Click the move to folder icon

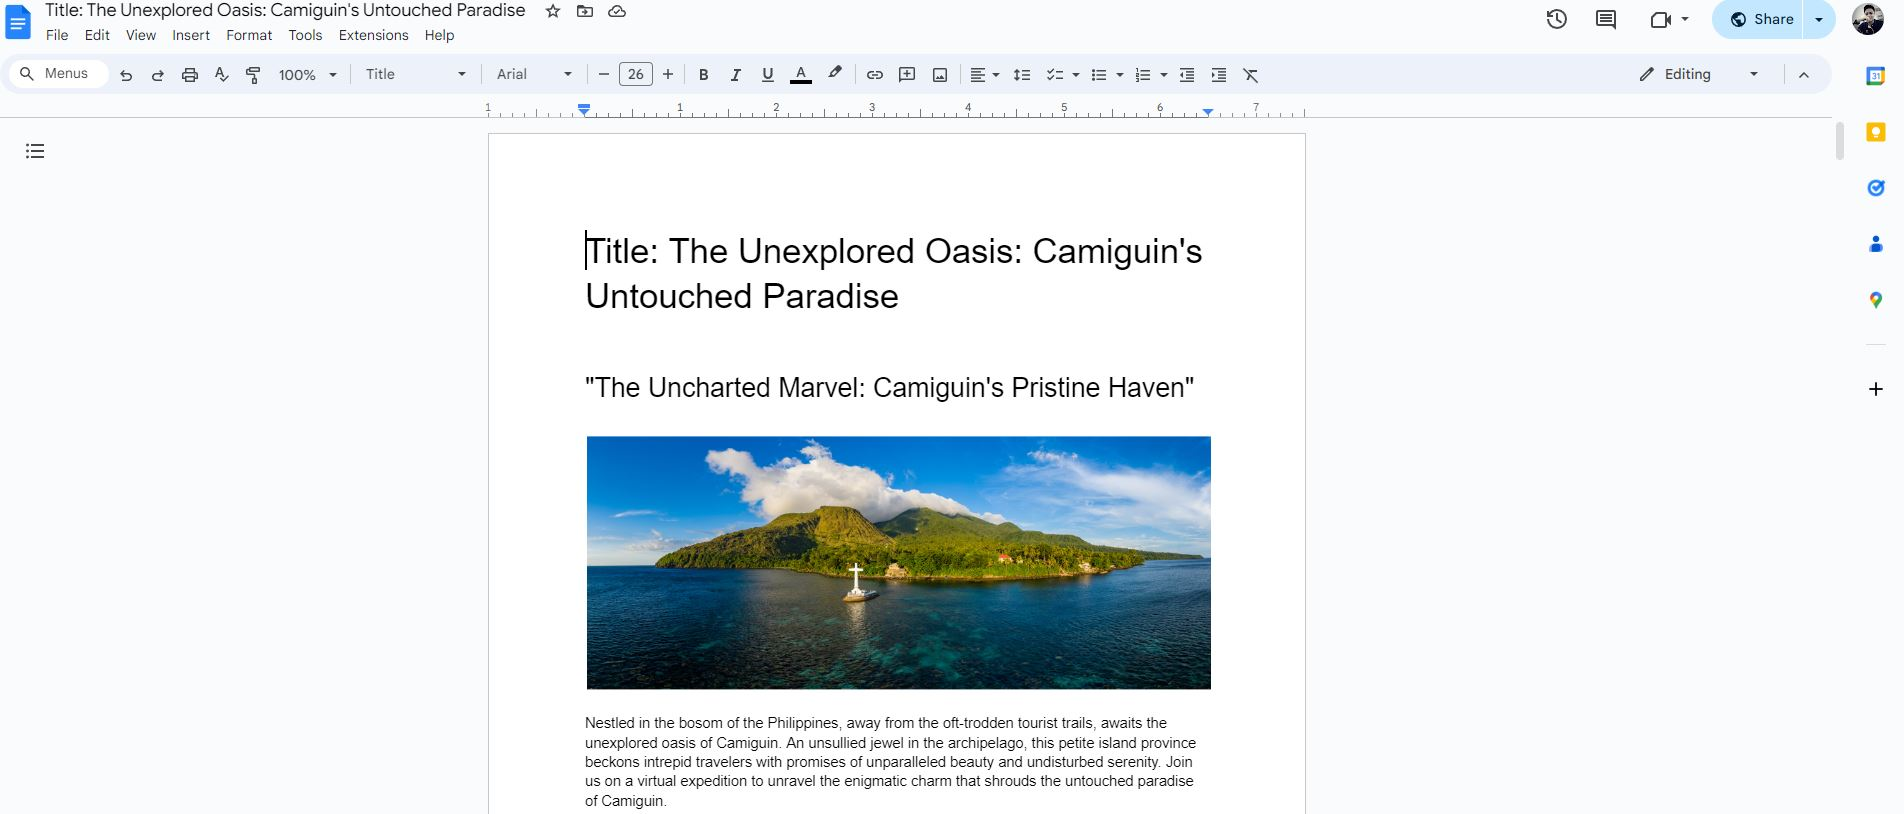[585, 11]
